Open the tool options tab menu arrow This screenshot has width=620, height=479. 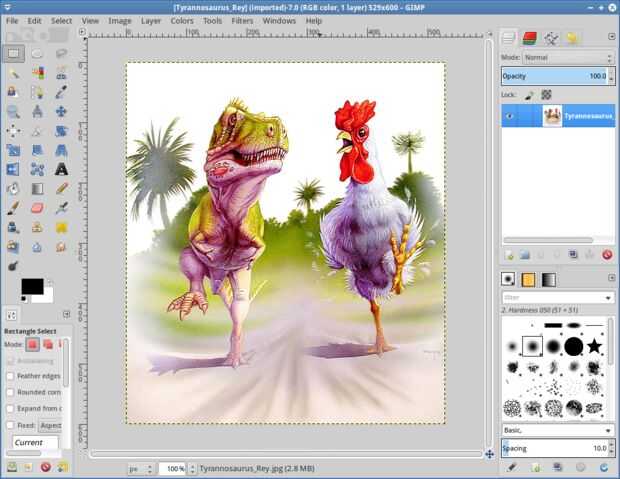(x=66, y=314)
